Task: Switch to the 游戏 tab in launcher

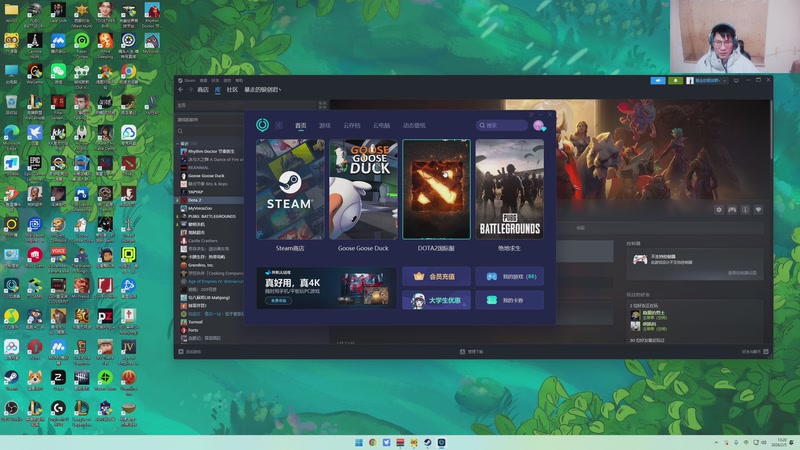Action: (x=325, y=125)
